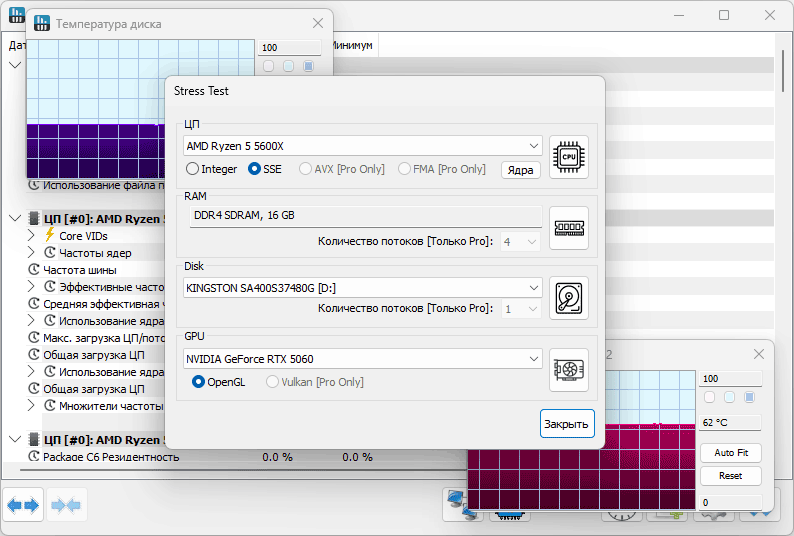Open the NVIDIA GeForce RTX 5060 dropdown
The image size is (794, 536).
coord(363,358)
